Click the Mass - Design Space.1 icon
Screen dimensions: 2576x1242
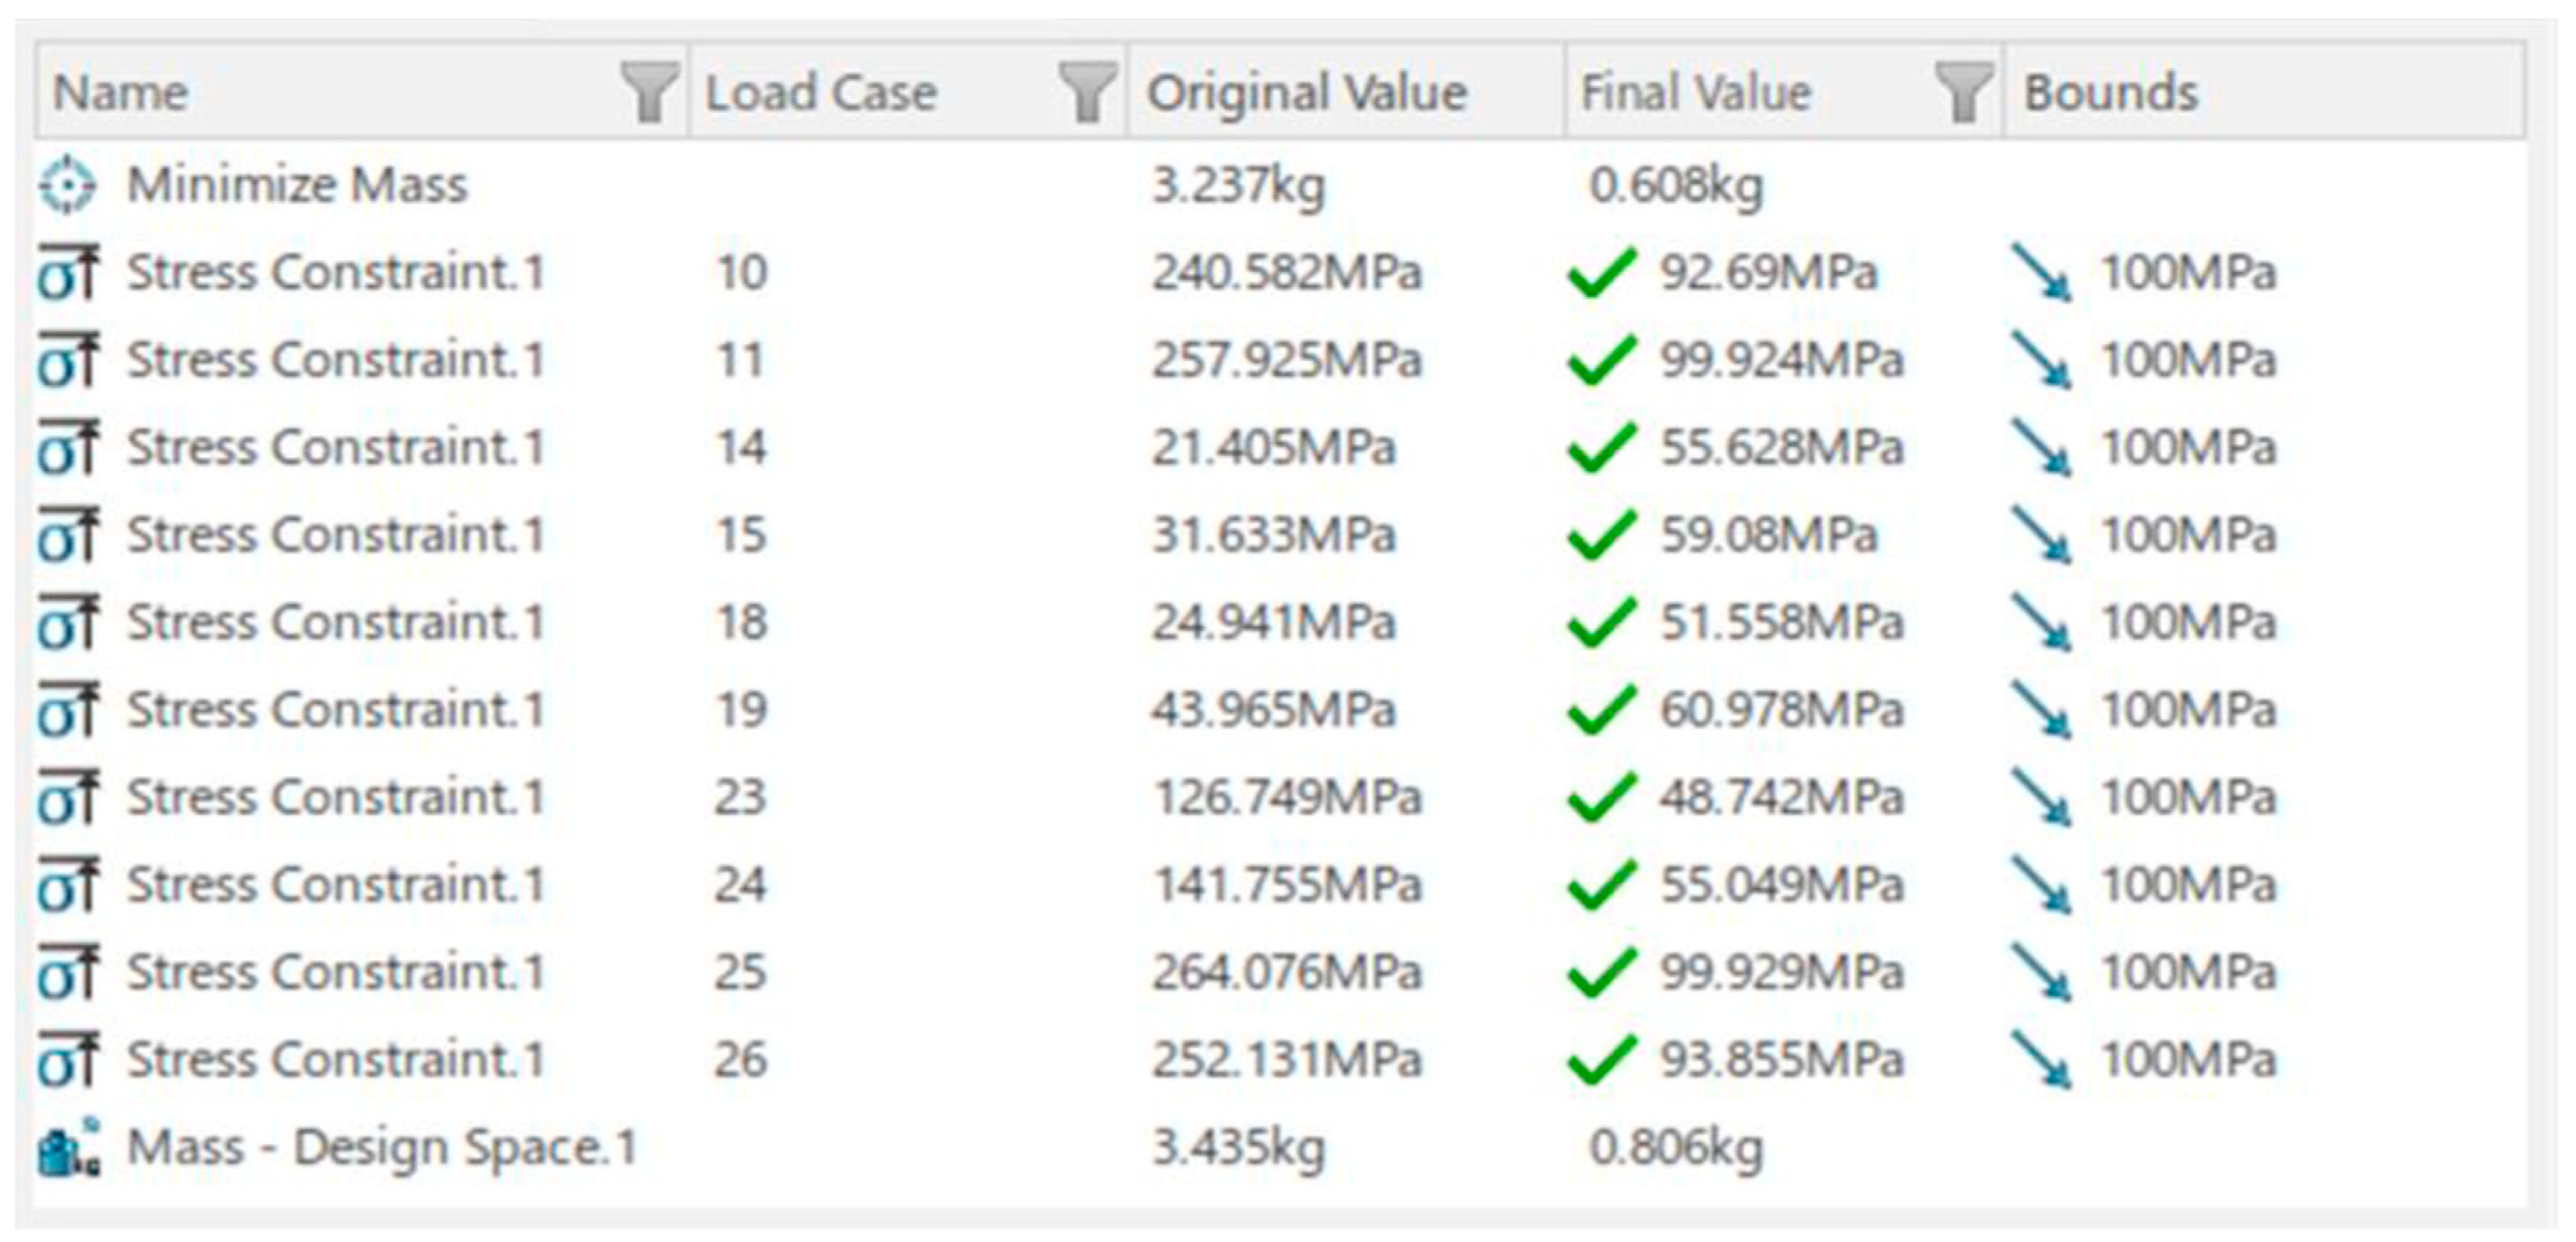pos(68,1148)
